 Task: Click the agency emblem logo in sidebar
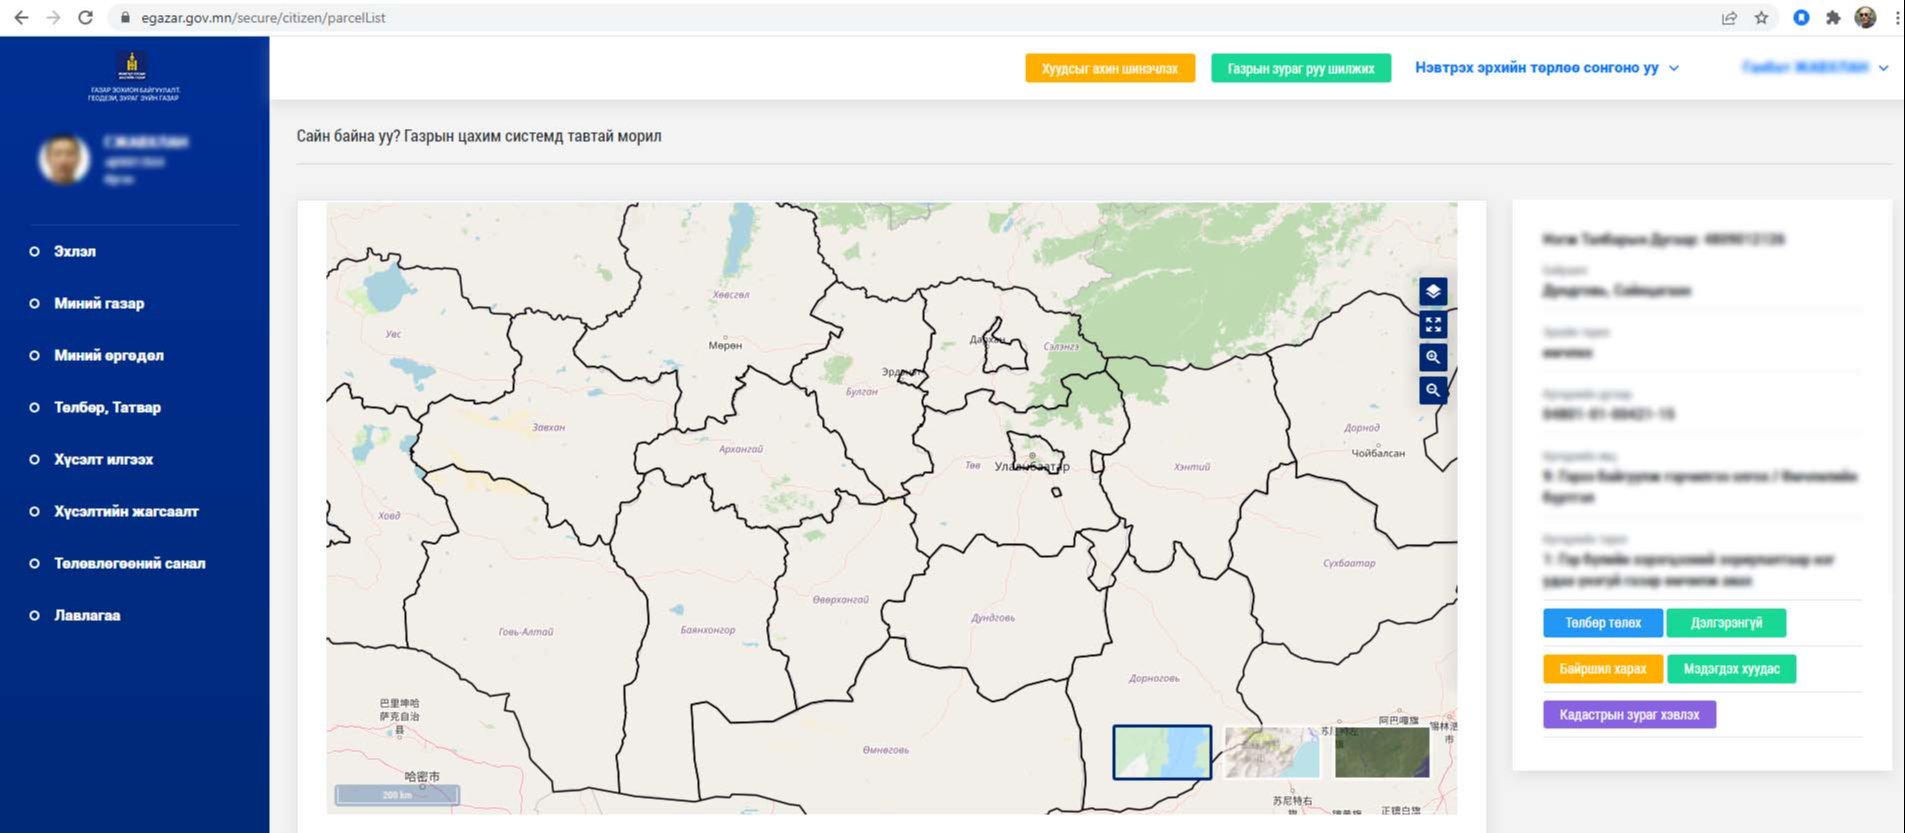tap(132, 66)
